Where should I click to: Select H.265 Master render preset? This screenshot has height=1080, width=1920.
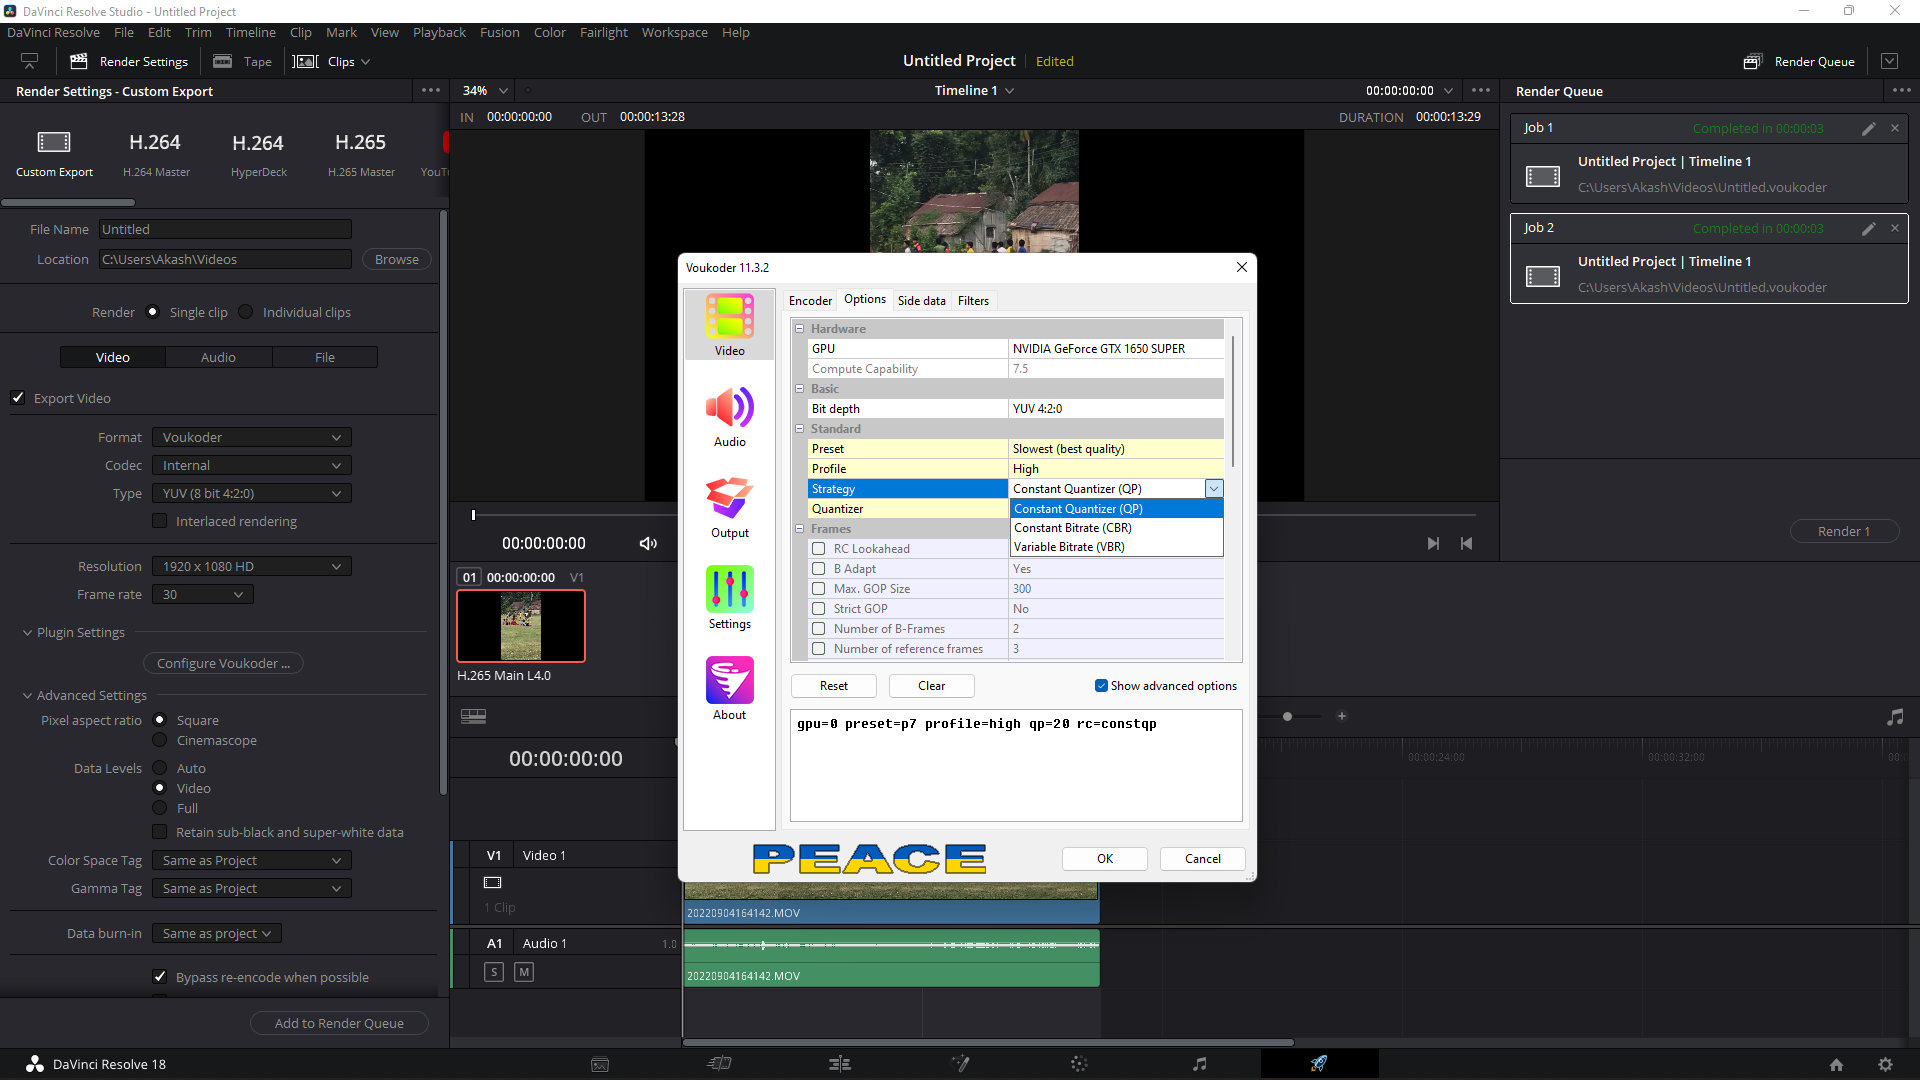(x=361, y=154)
